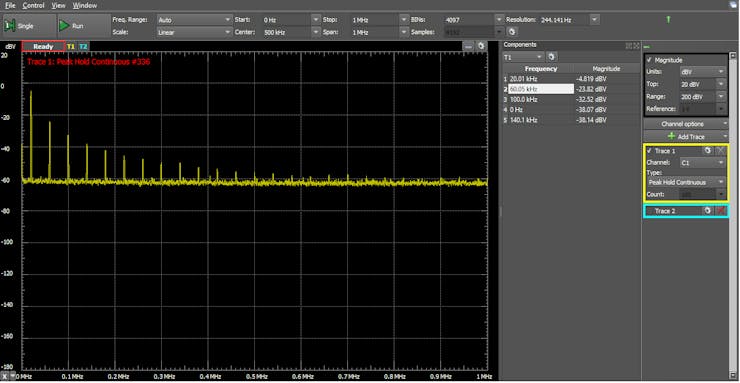
Task: Click the gear icon next to the T1 components selector
Action: pos(551,57)
